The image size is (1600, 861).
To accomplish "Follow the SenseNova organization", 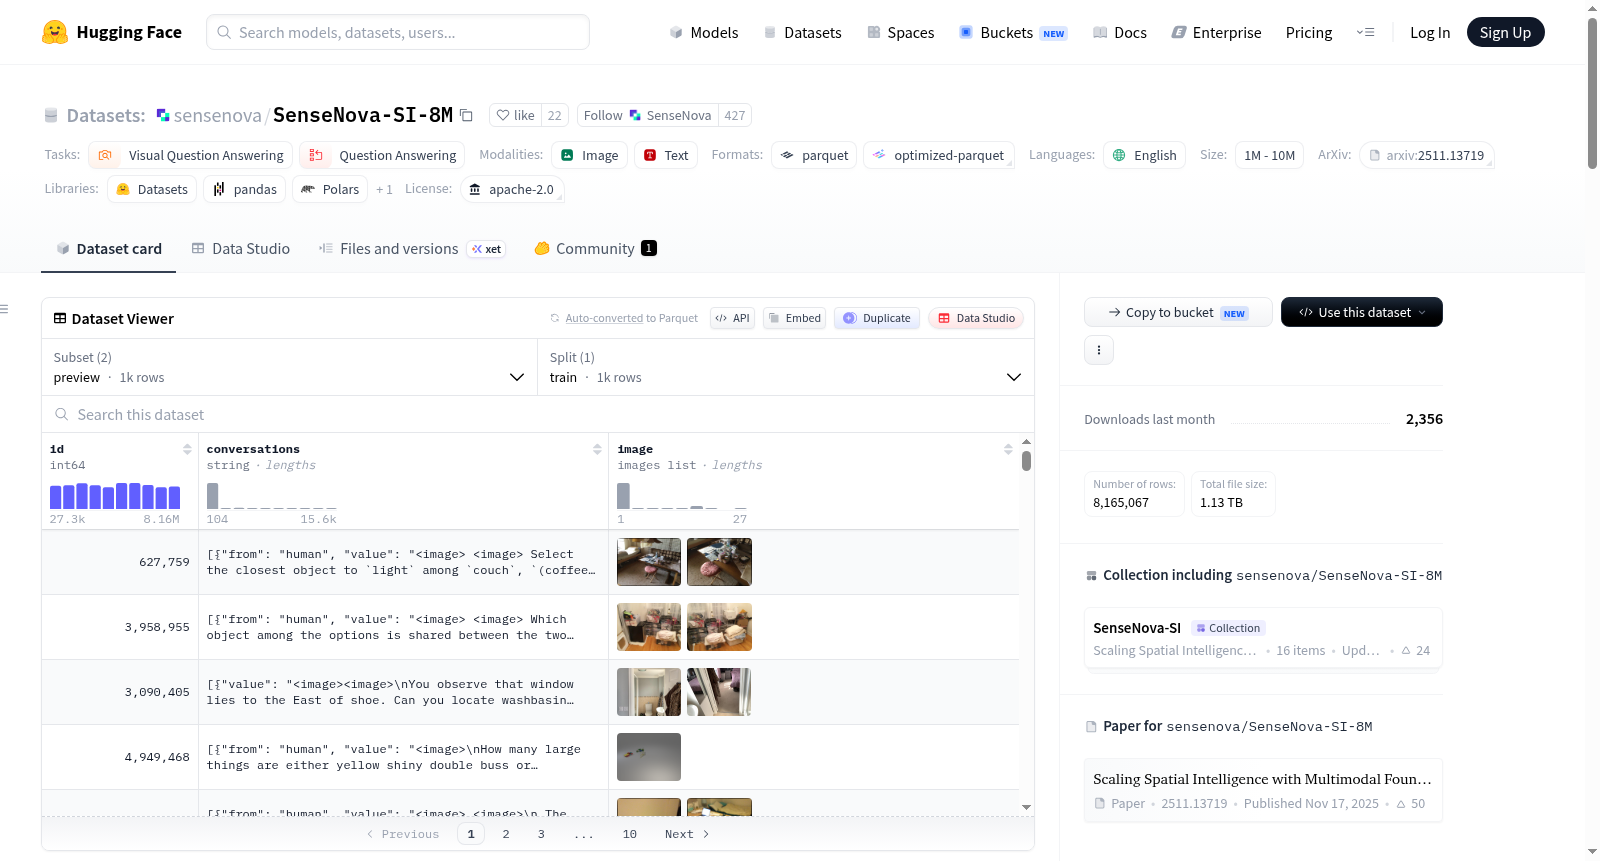I will 648,115.
